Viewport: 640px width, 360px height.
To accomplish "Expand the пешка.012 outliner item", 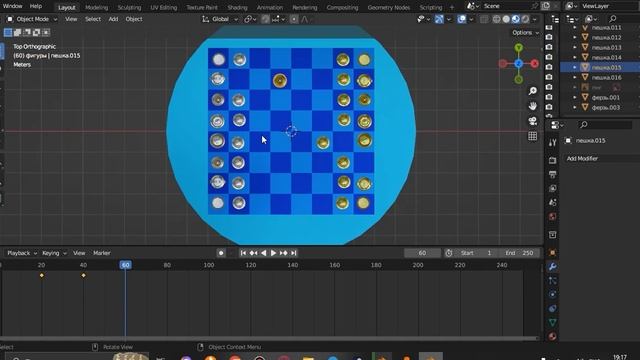I will click(575, 38).
